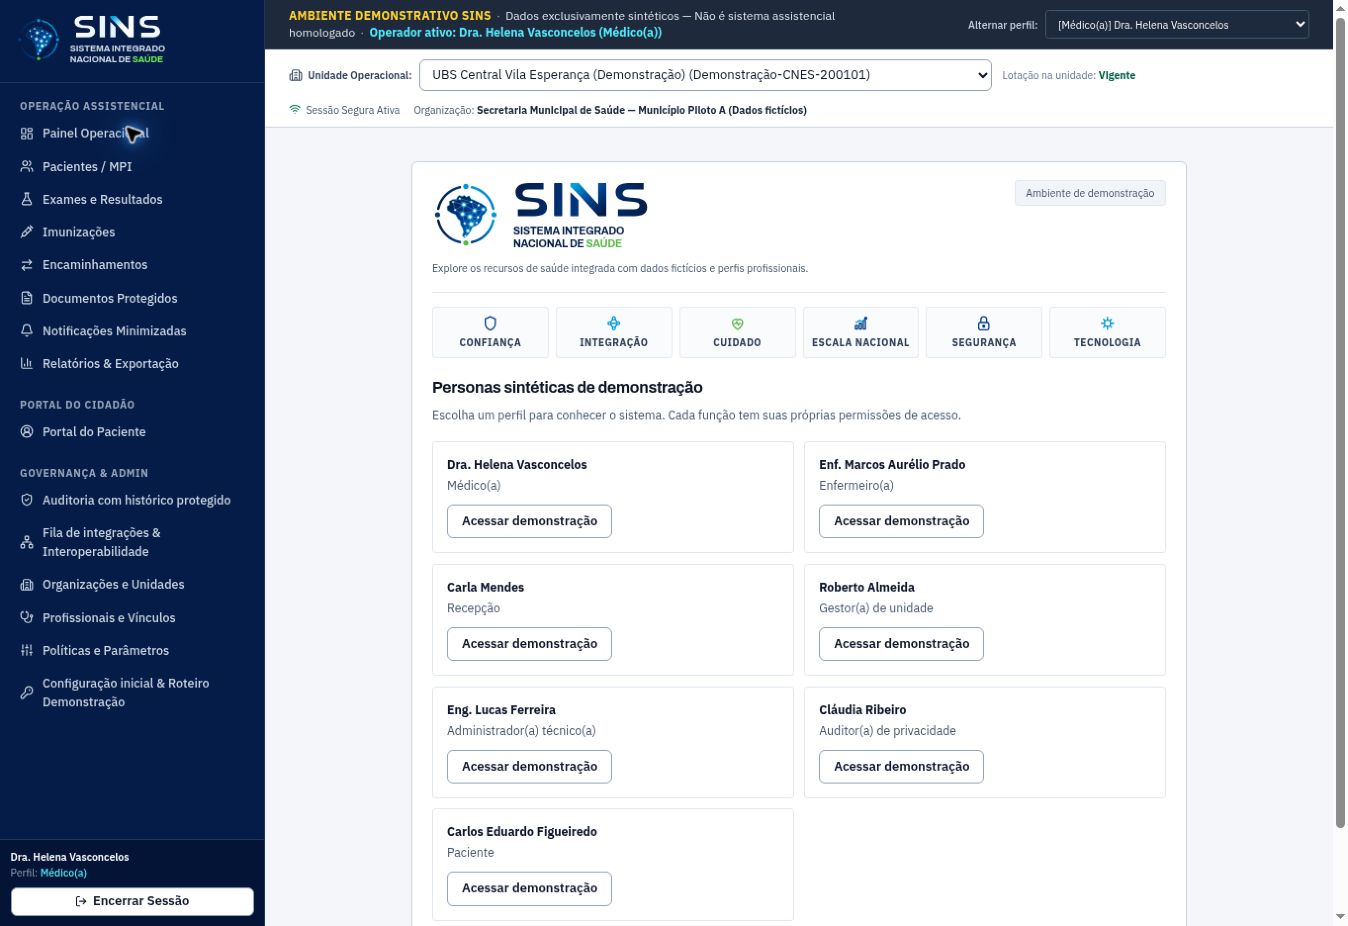Click the Ambiente de demonstração badge
Screen dimensions: 1348x926
click(1090, 193)
